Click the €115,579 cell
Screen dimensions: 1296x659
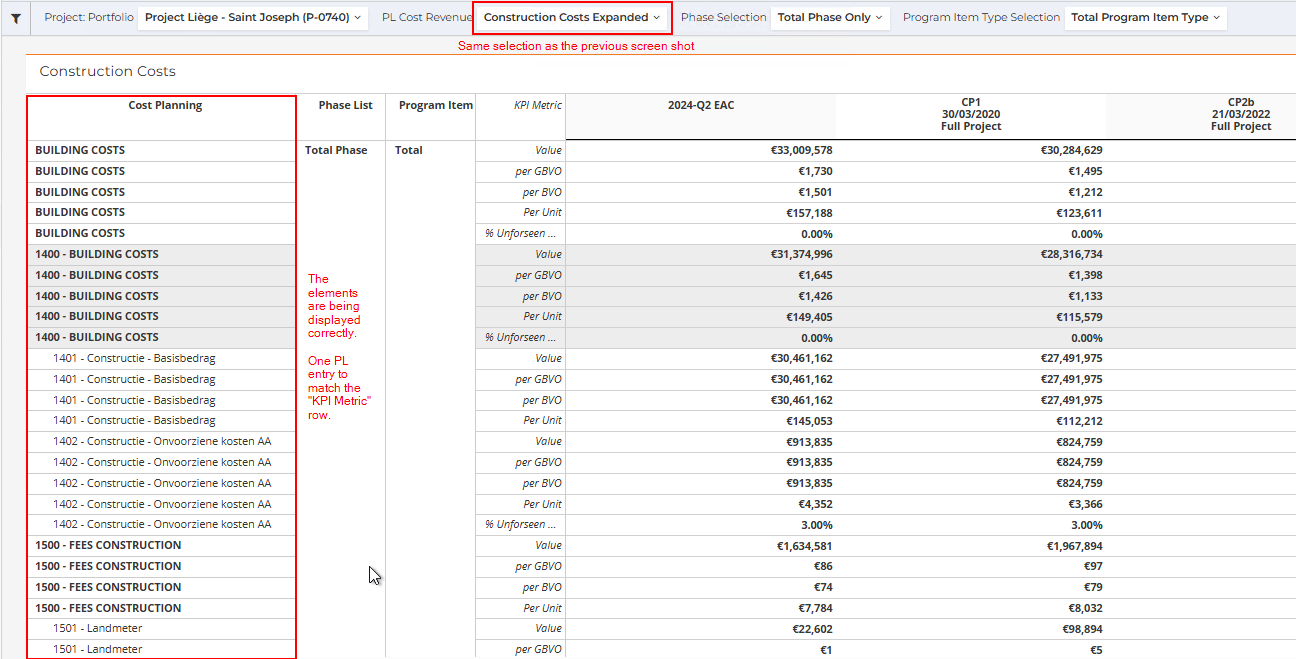pos(1079,317)
